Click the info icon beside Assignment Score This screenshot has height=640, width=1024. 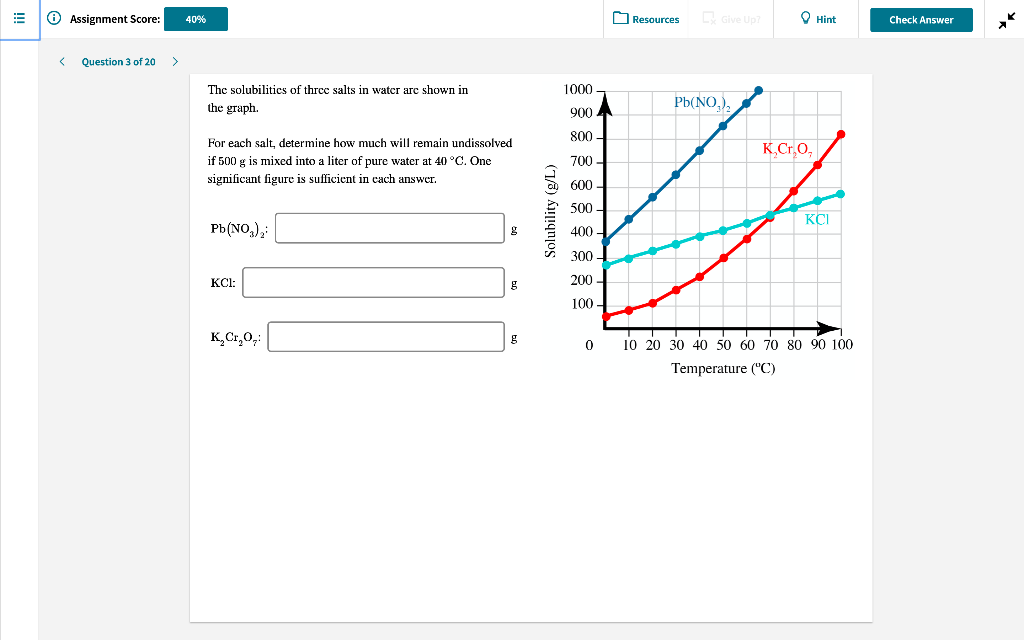52,18
